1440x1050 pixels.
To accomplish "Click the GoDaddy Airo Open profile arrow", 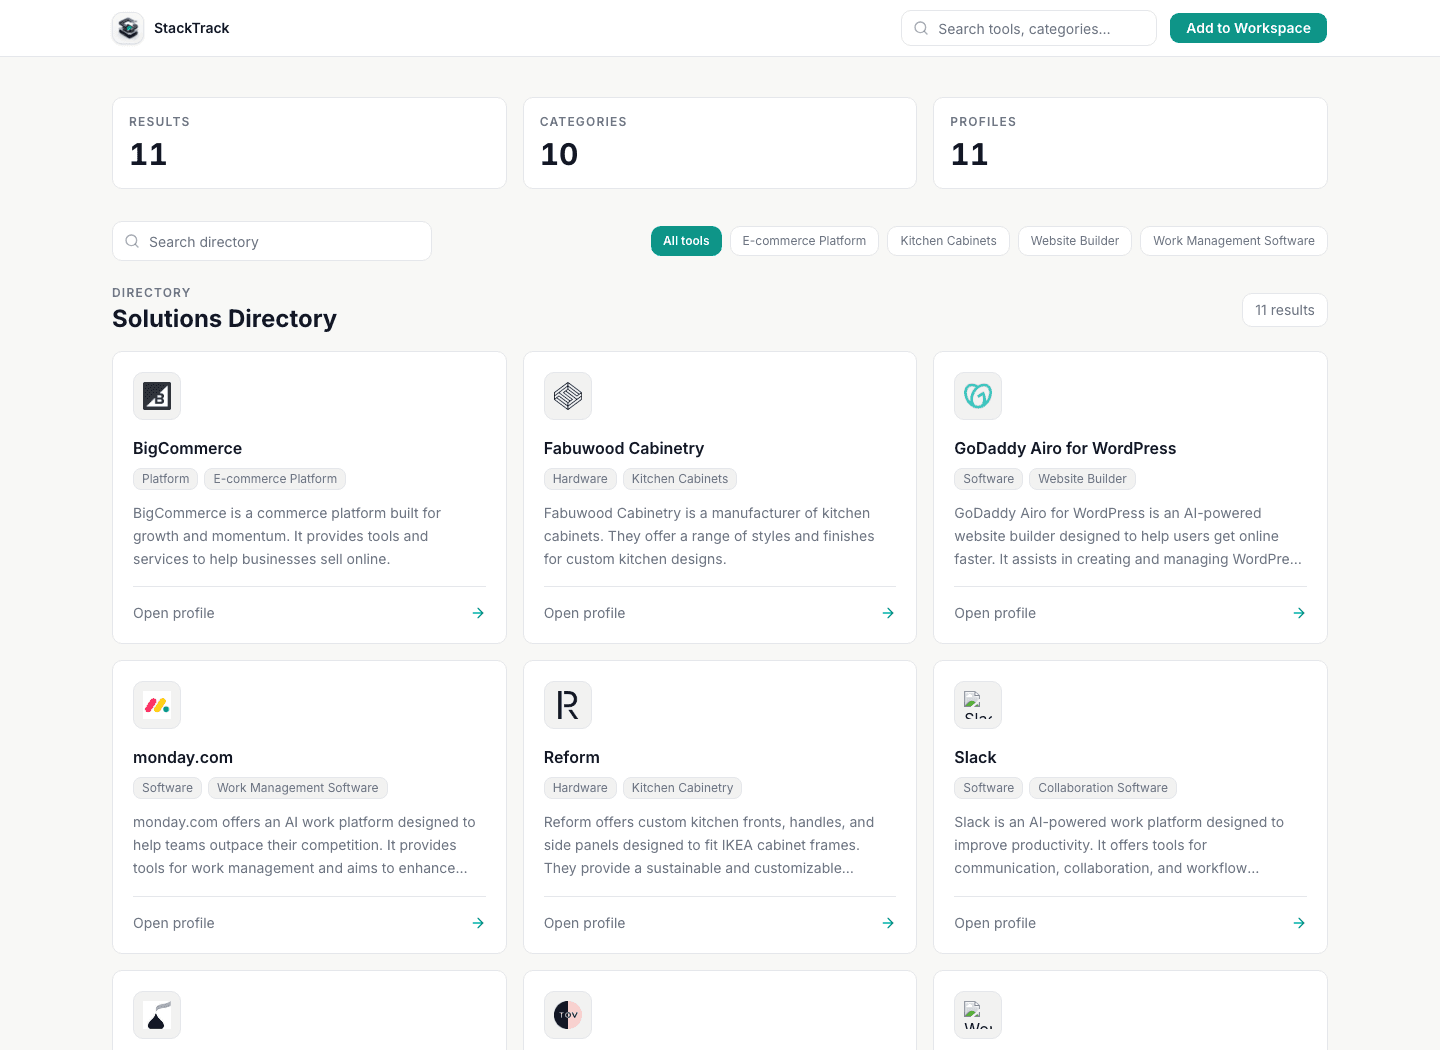I will click(1299, 613).
